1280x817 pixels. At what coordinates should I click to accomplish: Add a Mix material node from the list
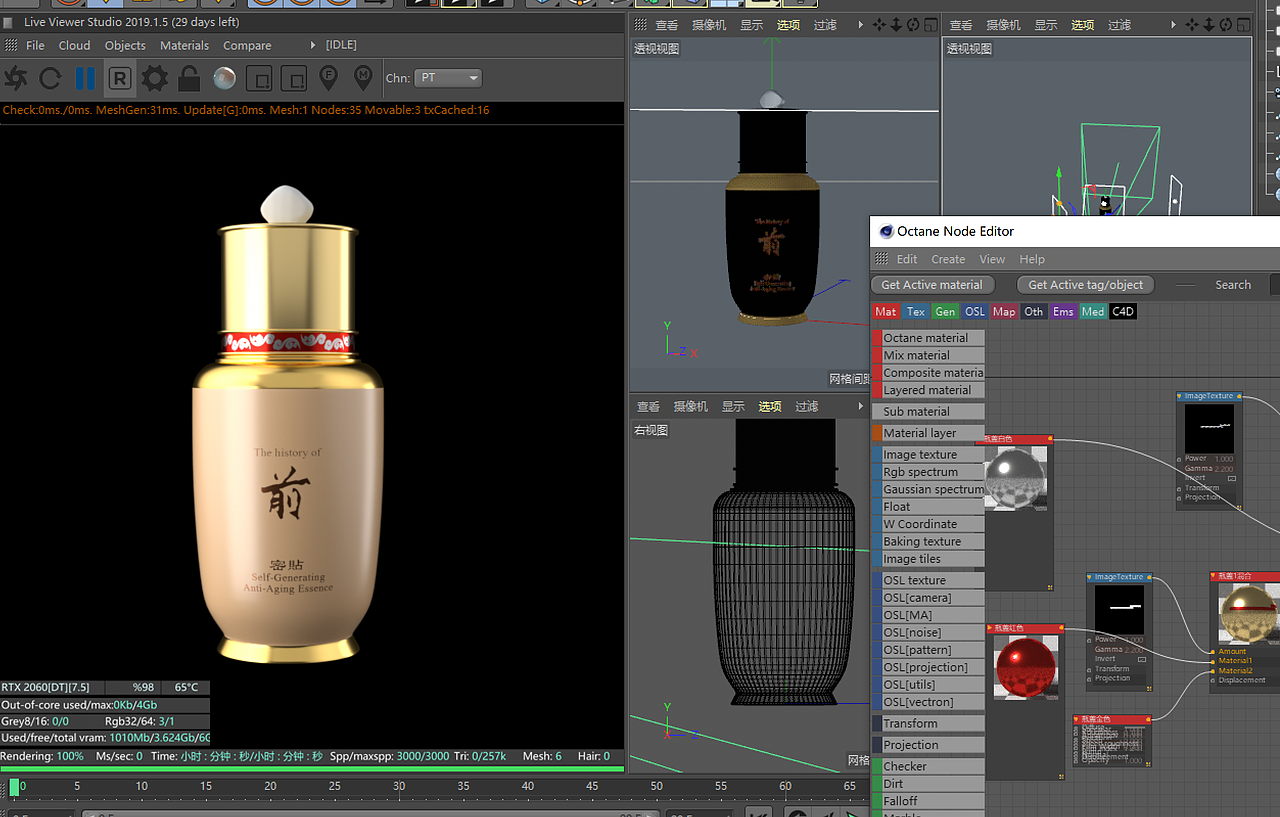pyautogui.click(x=928, y=355)
